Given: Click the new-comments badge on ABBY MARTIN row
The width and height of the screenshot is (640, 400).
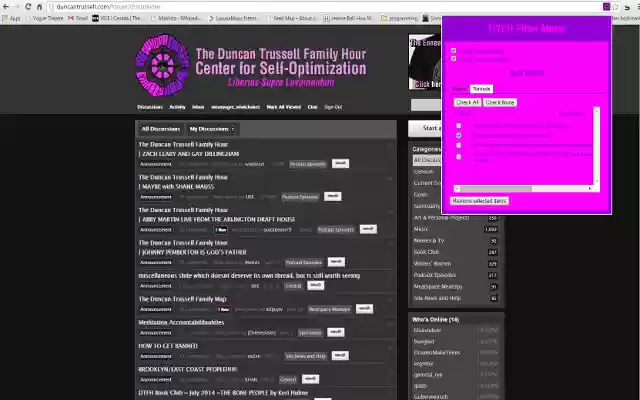Looking at the screenshot, I should click(221, 230).
